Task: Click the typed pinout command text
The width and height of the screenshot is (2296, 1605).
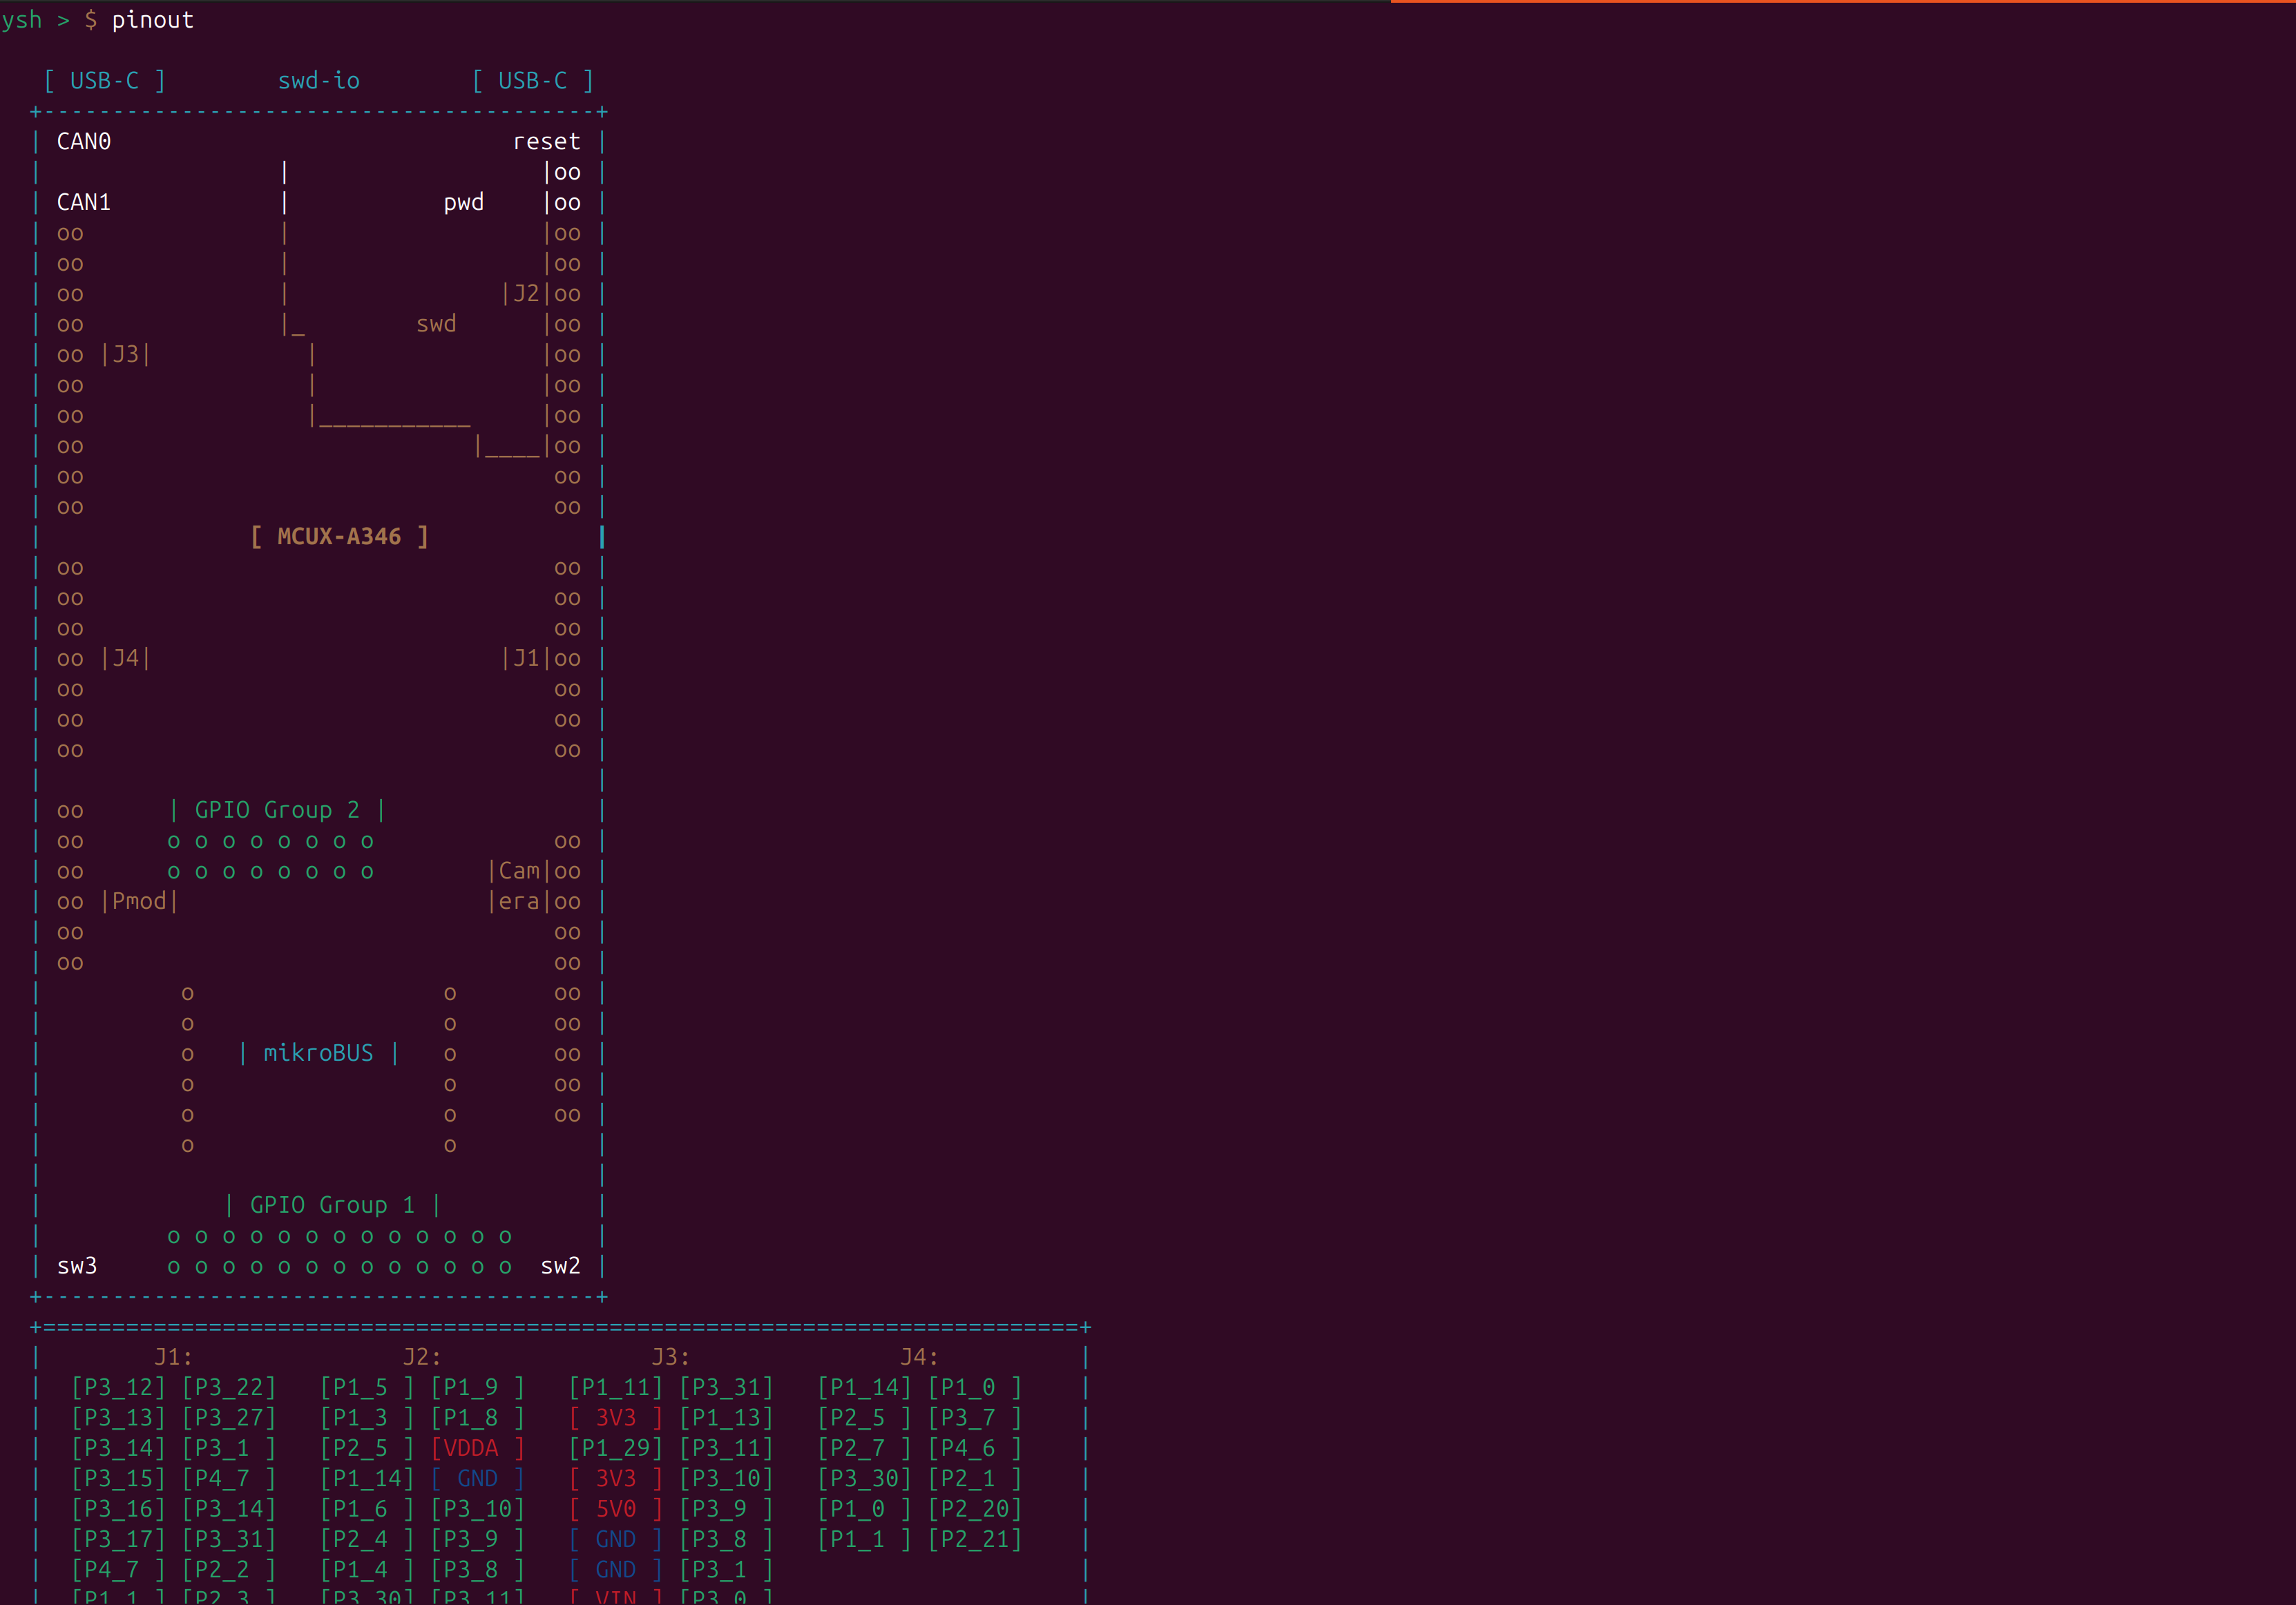Action: (152, 20)
